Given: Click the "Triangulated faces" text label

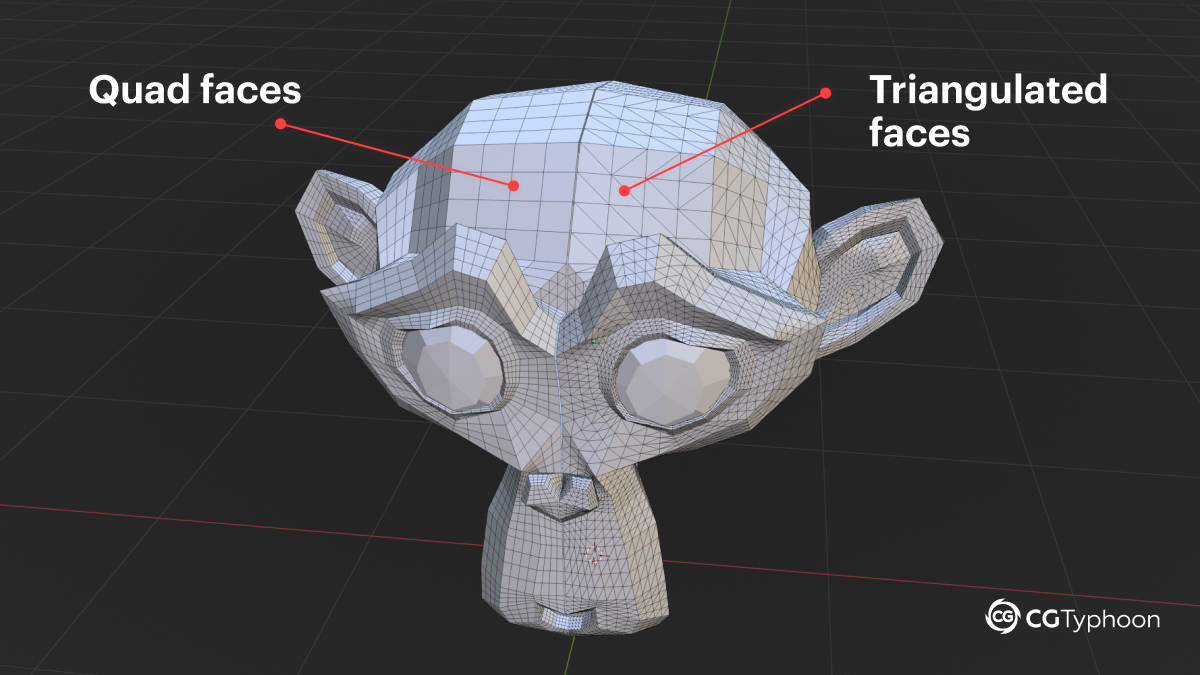Looking at the screenshot, I should click(987, 110).
